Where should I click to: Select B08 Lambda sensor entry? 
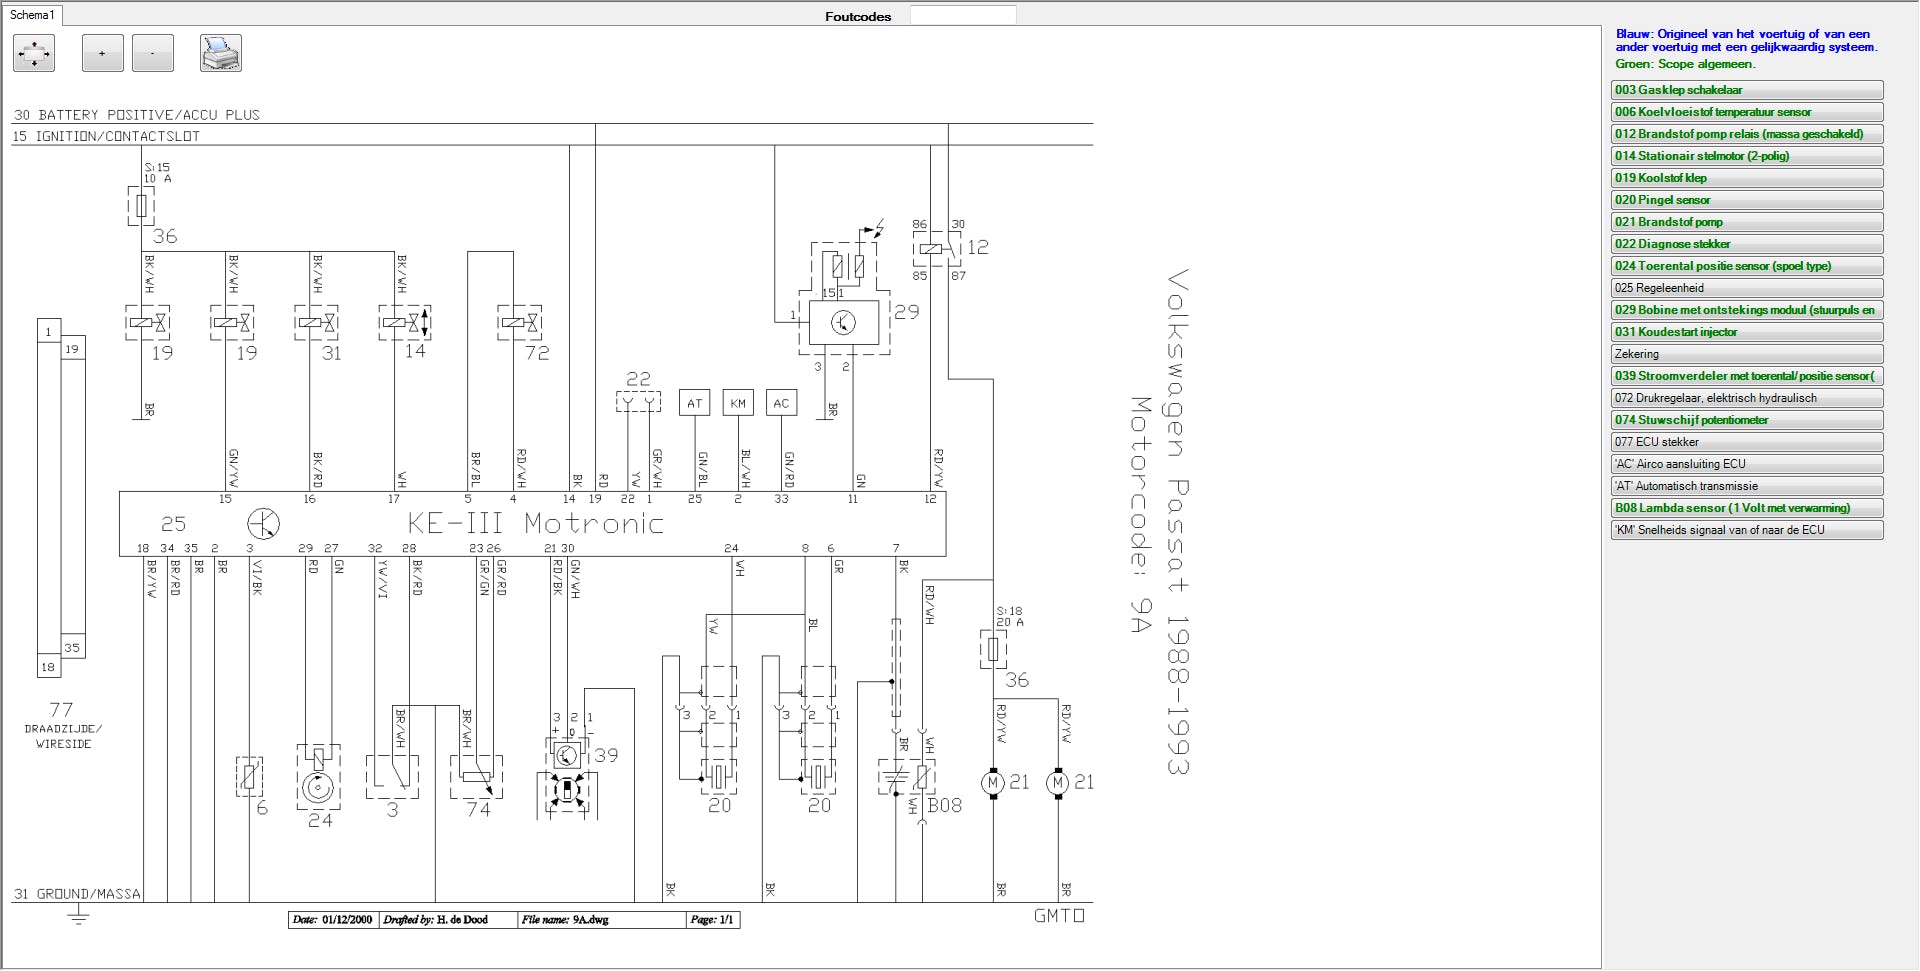tap(1746, 508)
